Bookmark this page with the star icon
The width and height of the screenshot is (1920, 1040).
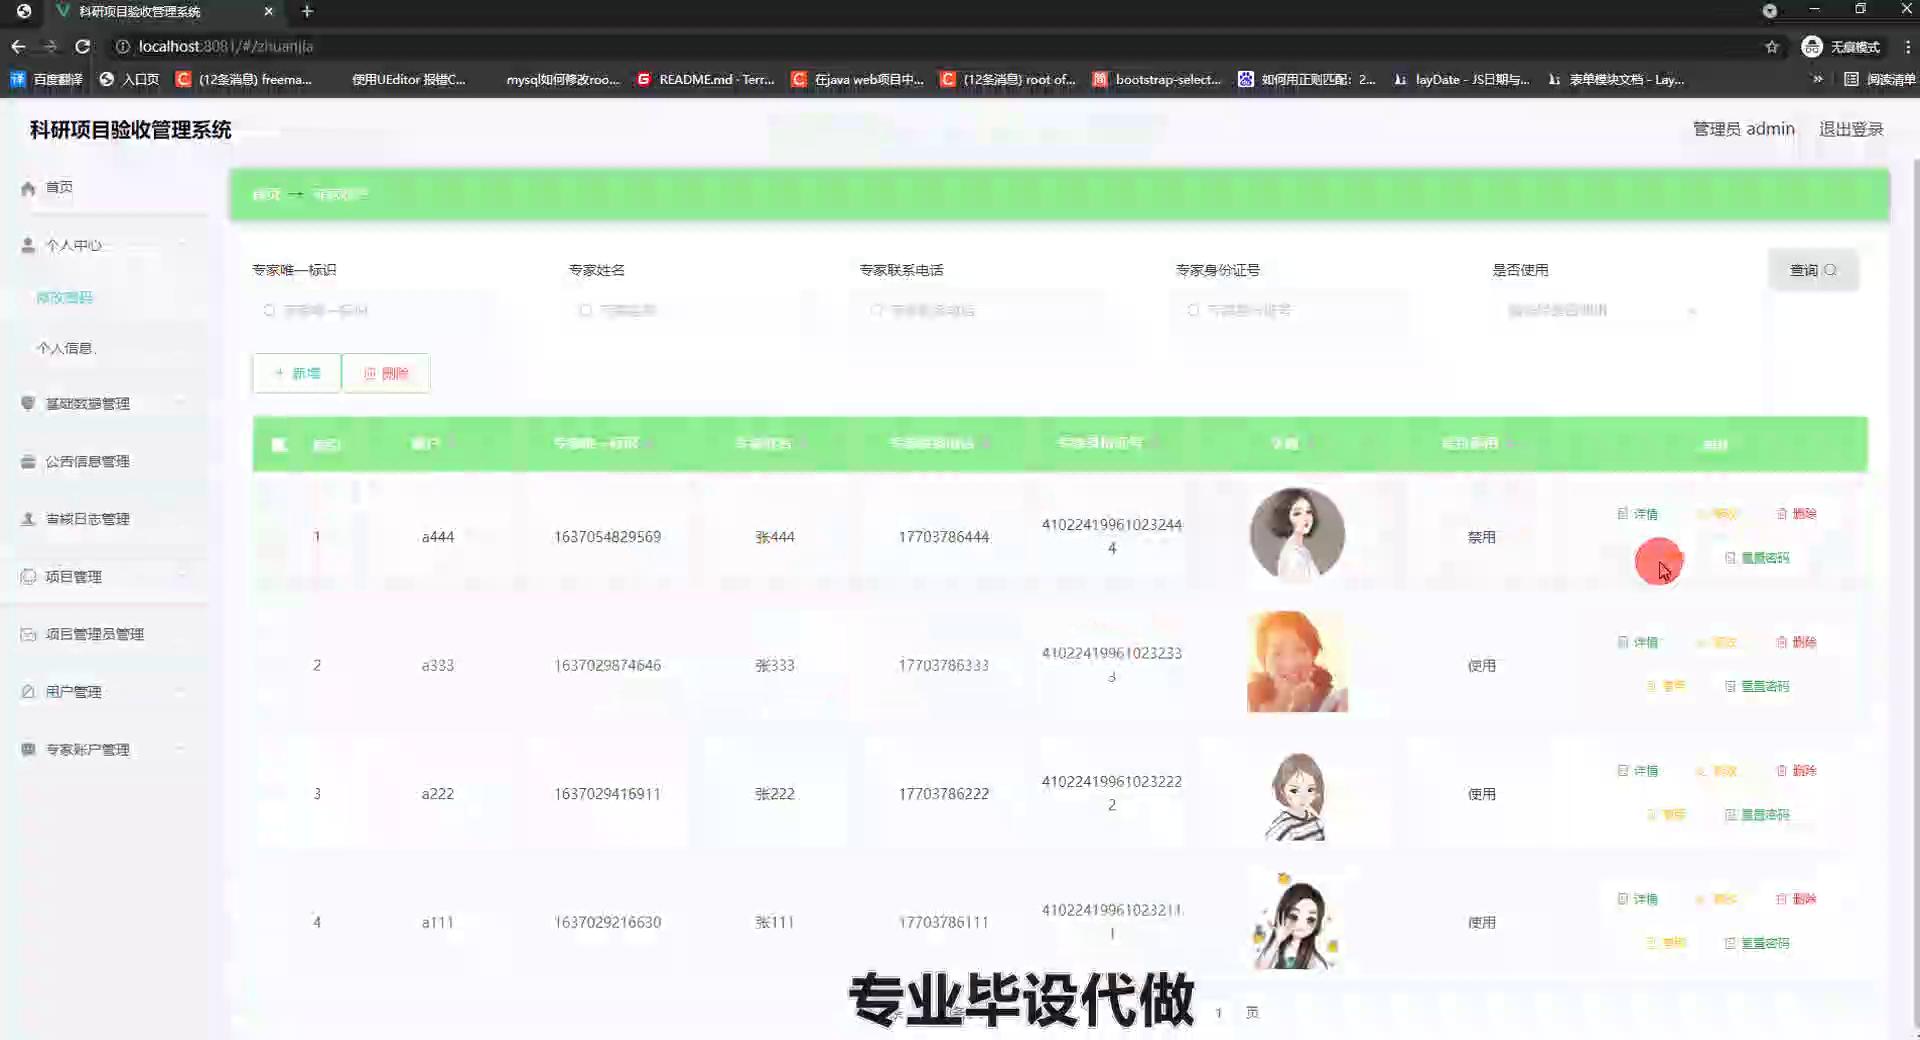pyautogui.click(x=1771, y=47)
